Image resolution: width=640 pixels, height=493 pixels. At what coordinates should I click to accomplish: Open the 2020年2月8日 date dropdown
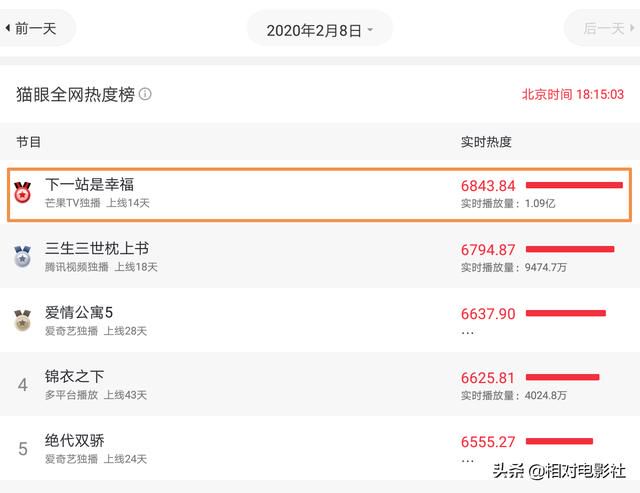tap(320, 30)
